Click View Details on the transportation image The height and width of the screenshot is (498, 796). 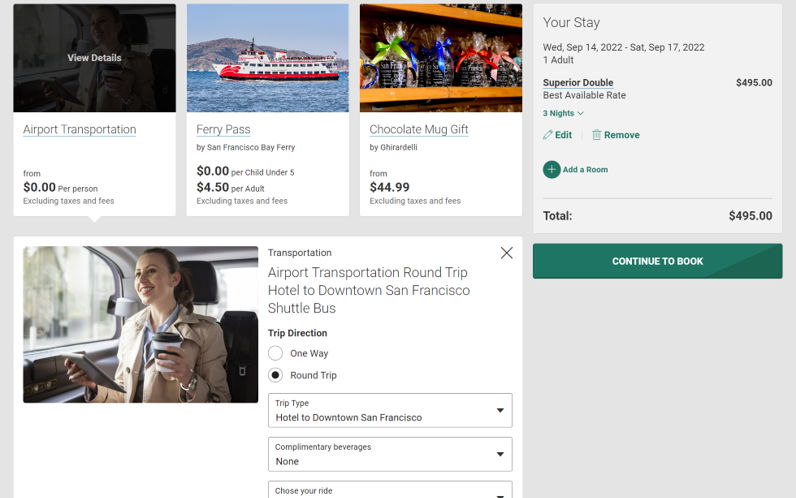coord(94,58)
